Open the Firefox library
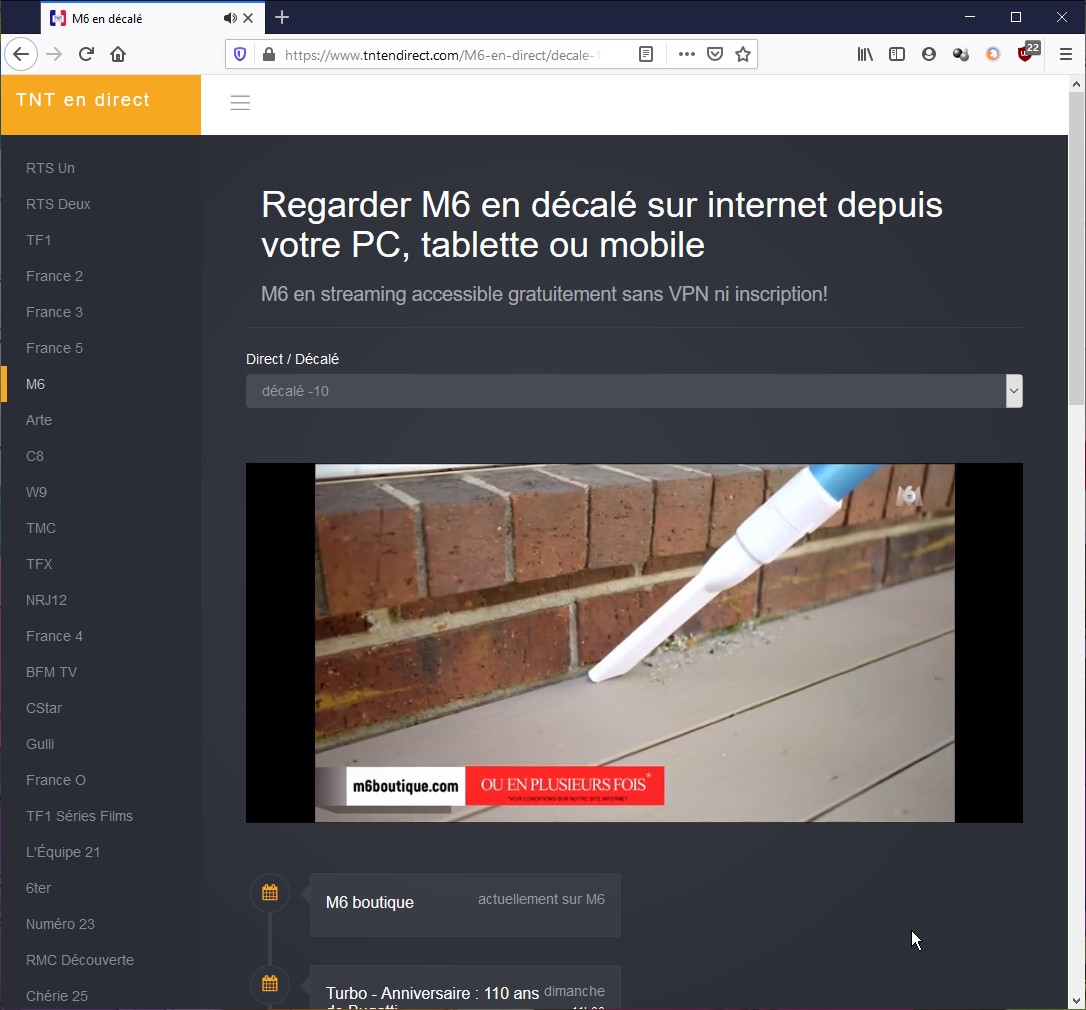The image size is (1086, 1010). [865, 55]
